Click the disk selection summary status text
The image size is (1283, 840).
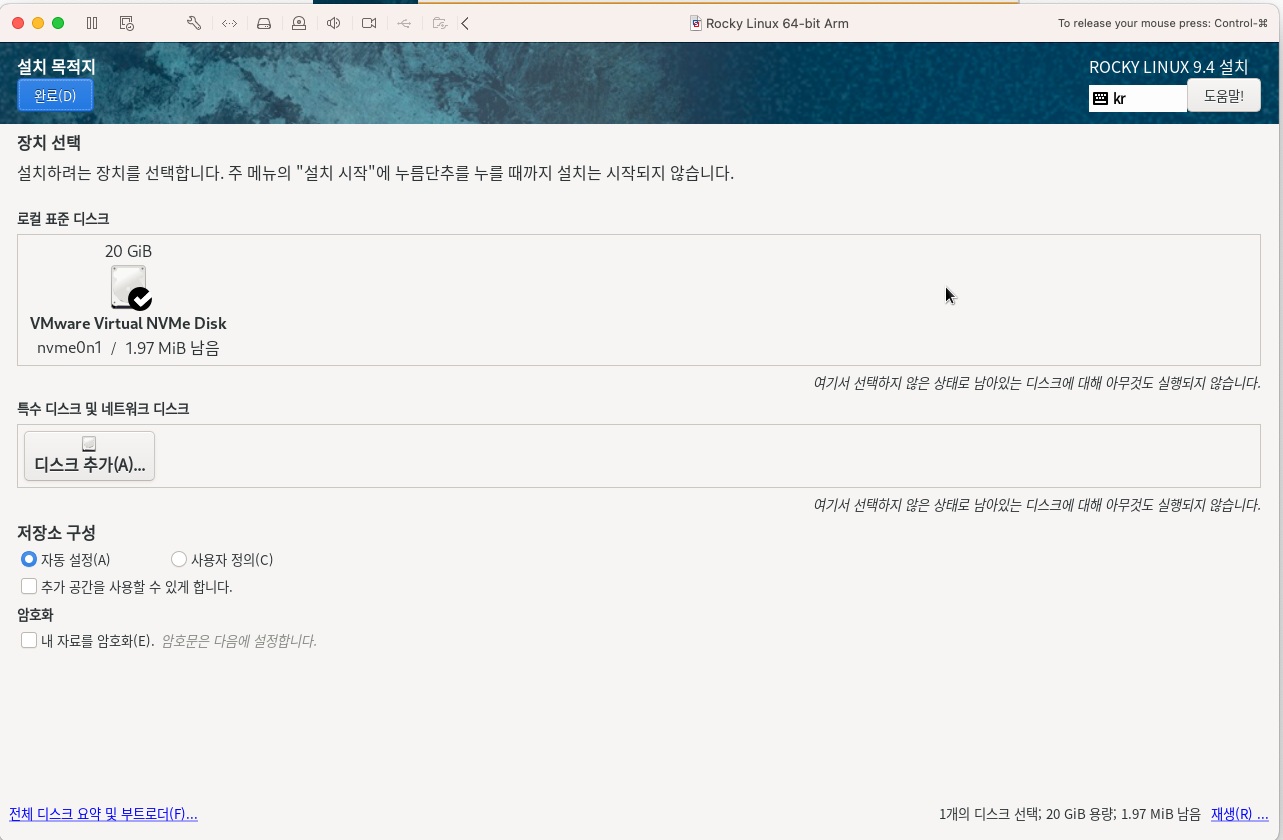pos(1070,814)
